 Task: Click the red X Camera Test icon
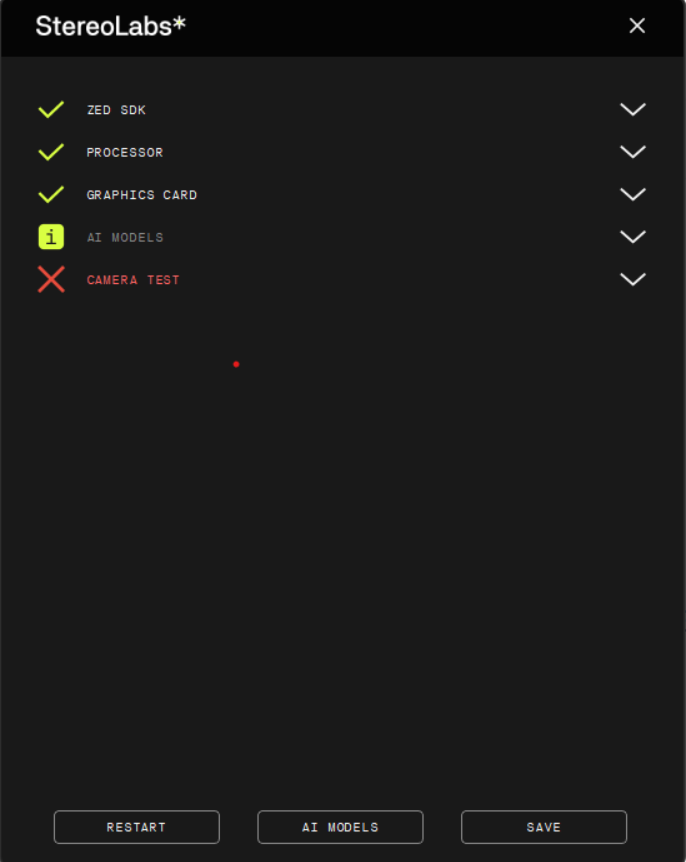tap(51, 280)
